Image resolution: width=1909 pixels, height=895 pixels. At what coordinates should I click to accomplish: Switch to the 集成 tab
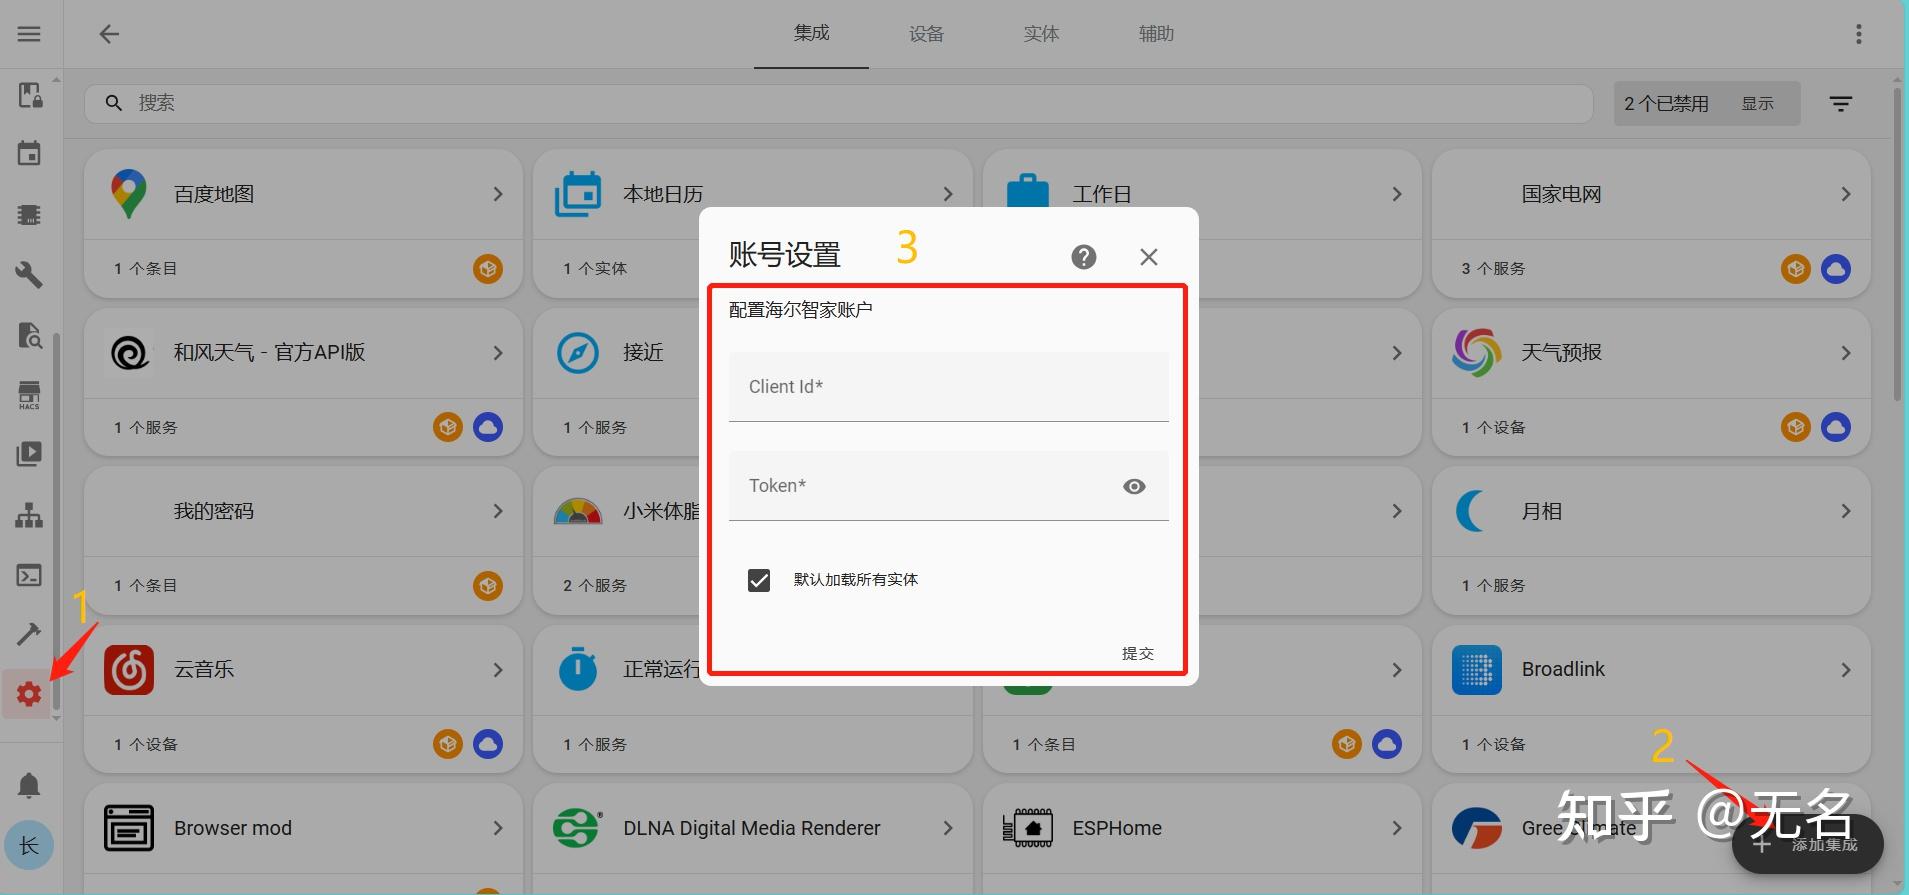tap(811, 34)
